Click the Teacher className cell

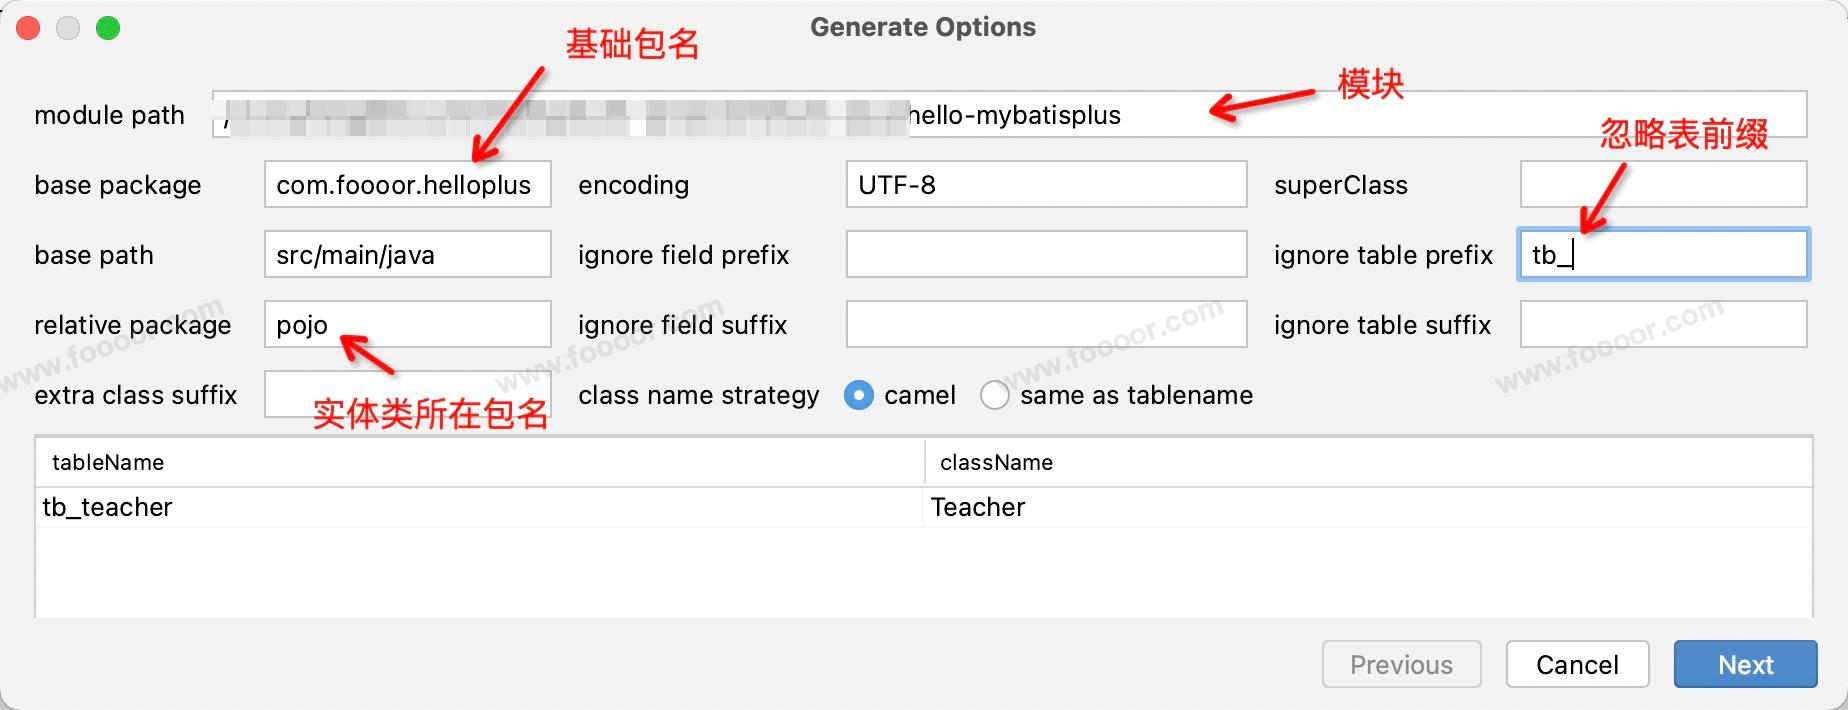978,508
